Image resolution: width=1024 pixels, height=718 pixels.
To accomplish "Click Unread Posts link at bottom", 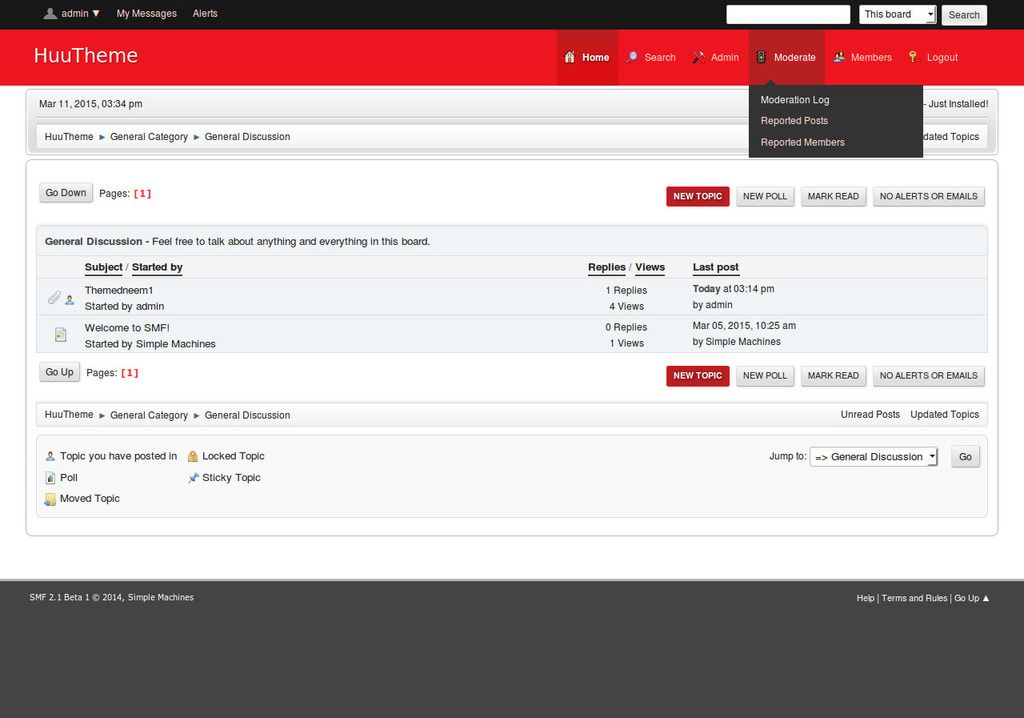I will tap(870, 414).
